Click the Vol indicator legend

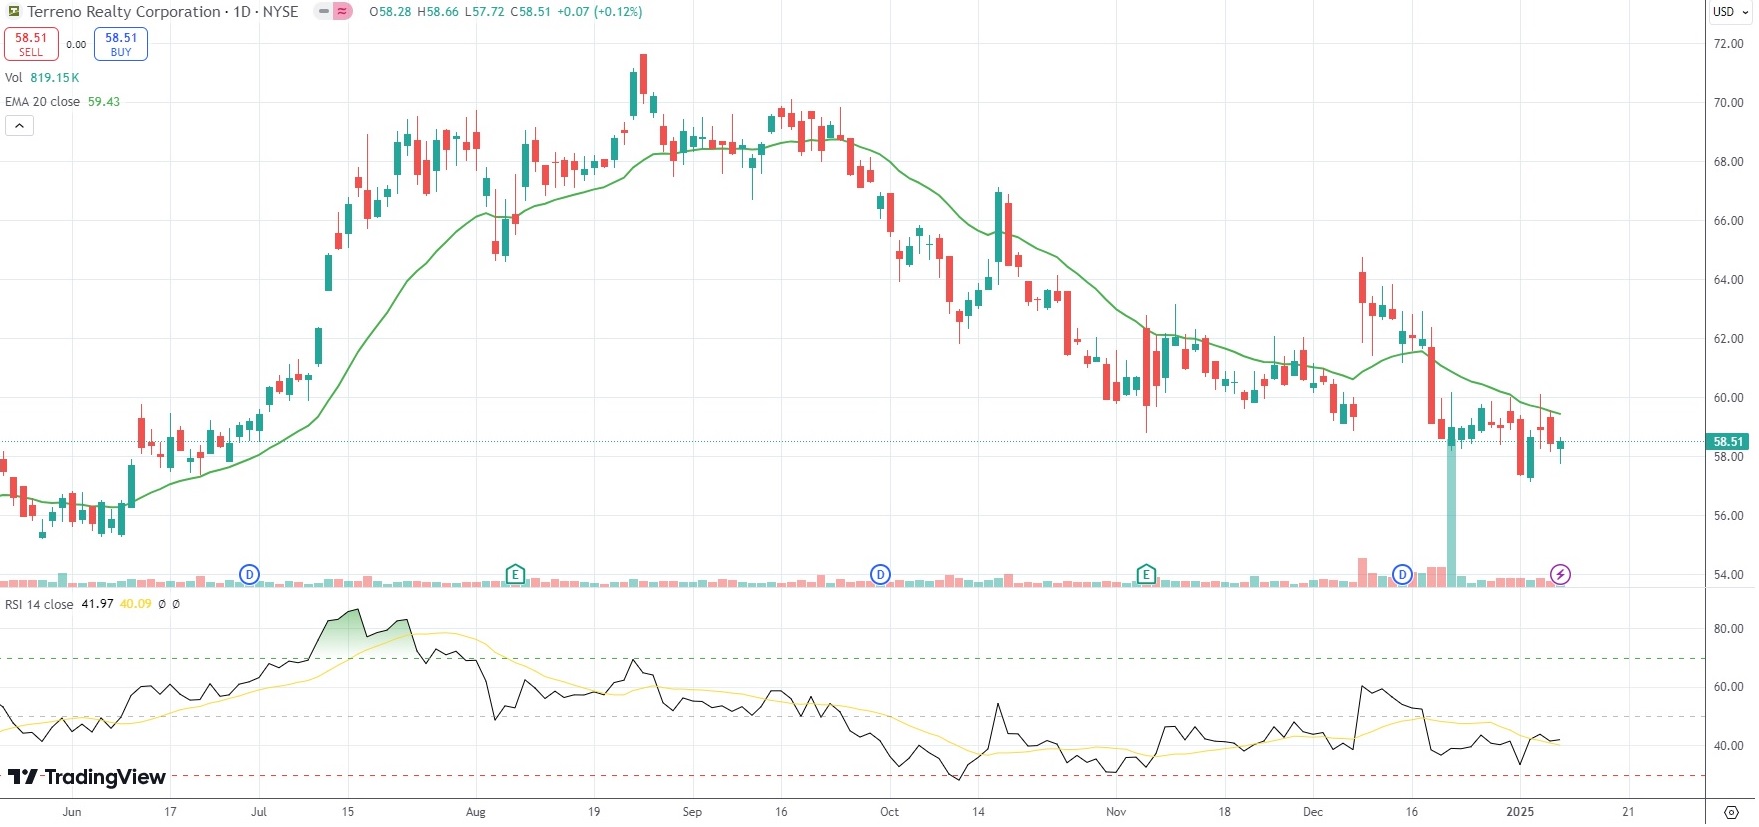tap(14, 78)
